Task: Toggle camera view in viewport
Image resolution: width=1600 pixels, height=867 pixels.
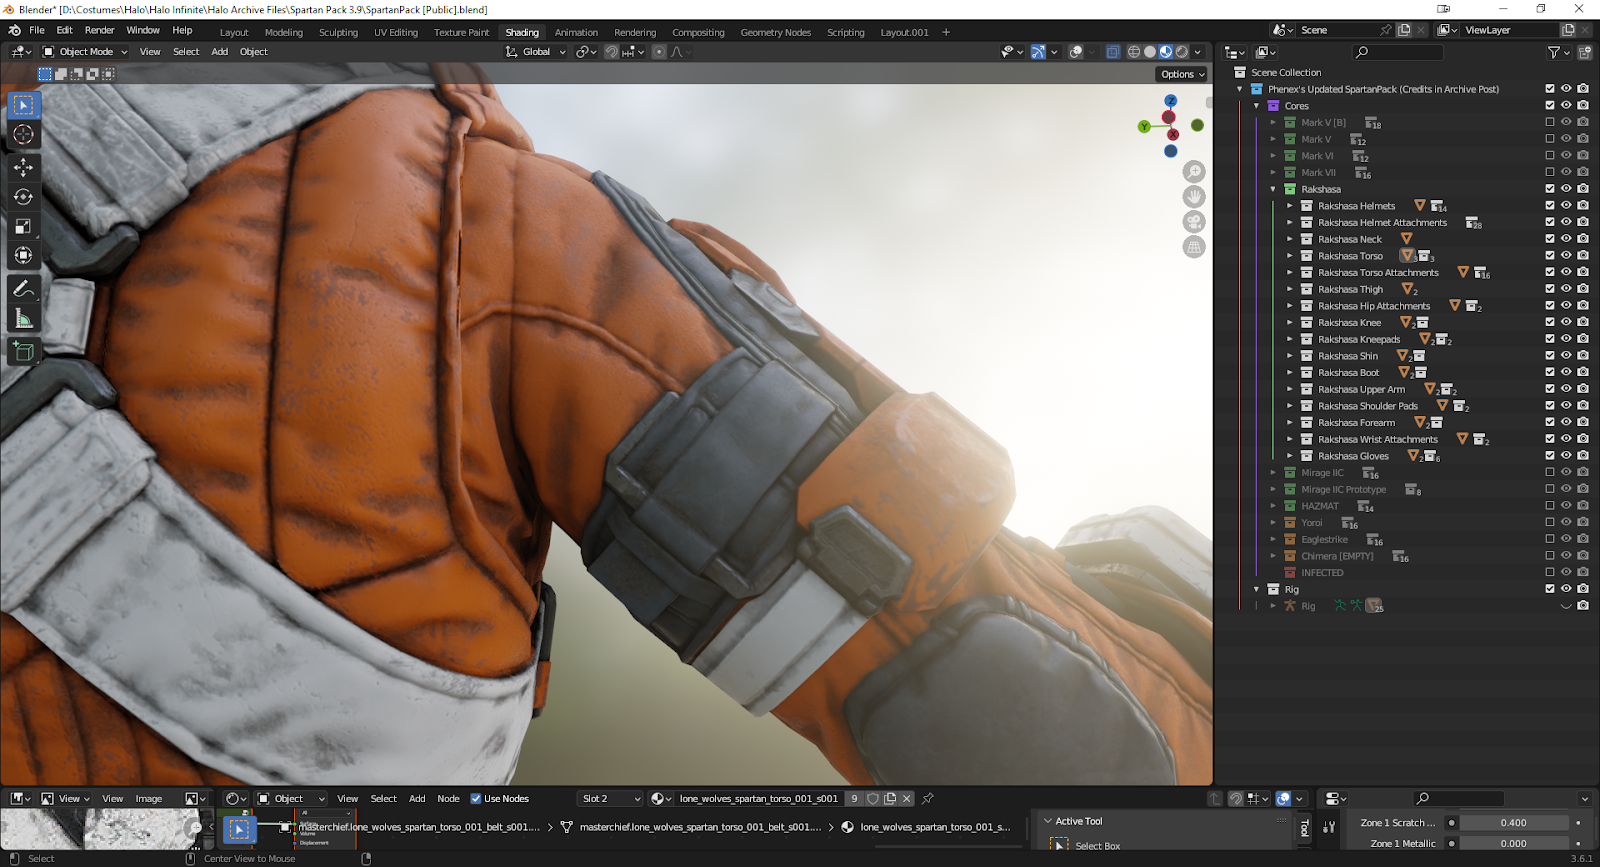Action: pos(1194,222)
